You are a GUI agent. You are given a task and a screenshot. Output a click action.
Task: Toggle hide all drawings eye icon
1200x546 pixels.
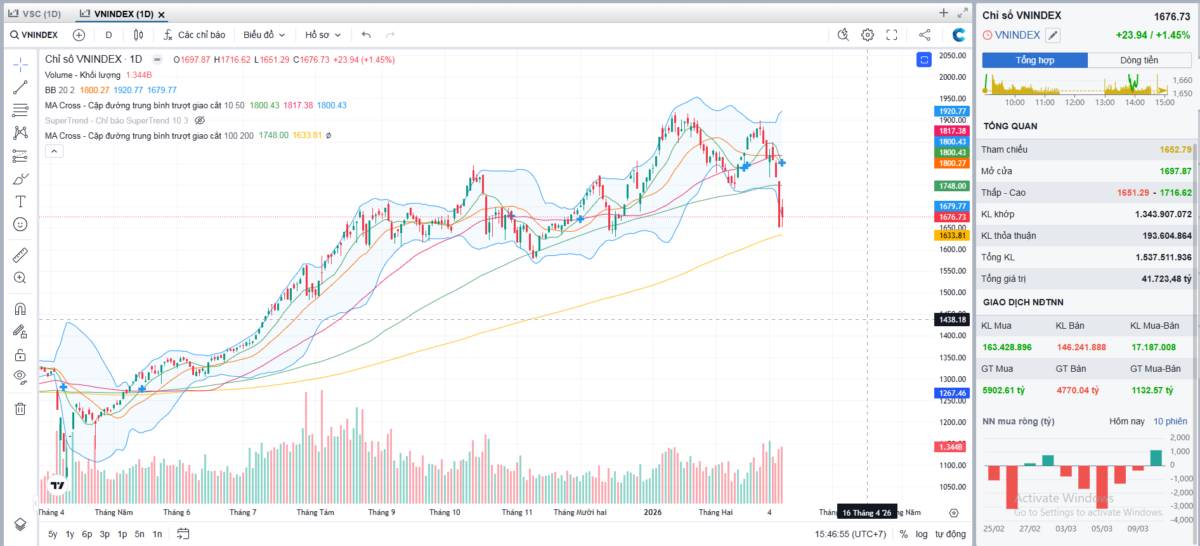click(x=20, y=377)
